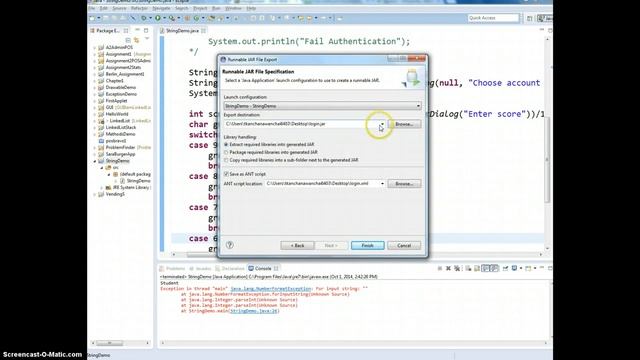Open the File menu
Viewport: 640px width, 360px height.
click(91, 8)
